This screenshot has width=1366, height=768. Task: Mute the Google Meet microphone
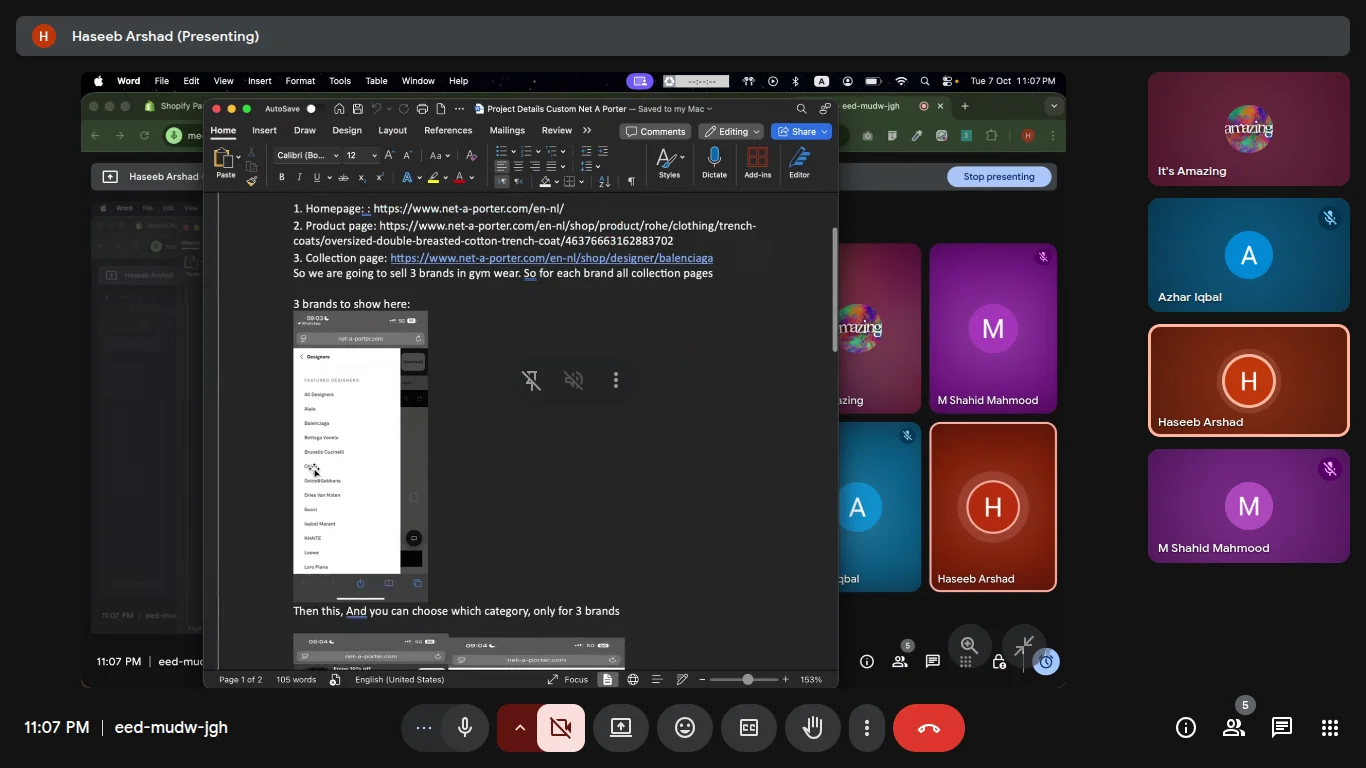point(465,728)
